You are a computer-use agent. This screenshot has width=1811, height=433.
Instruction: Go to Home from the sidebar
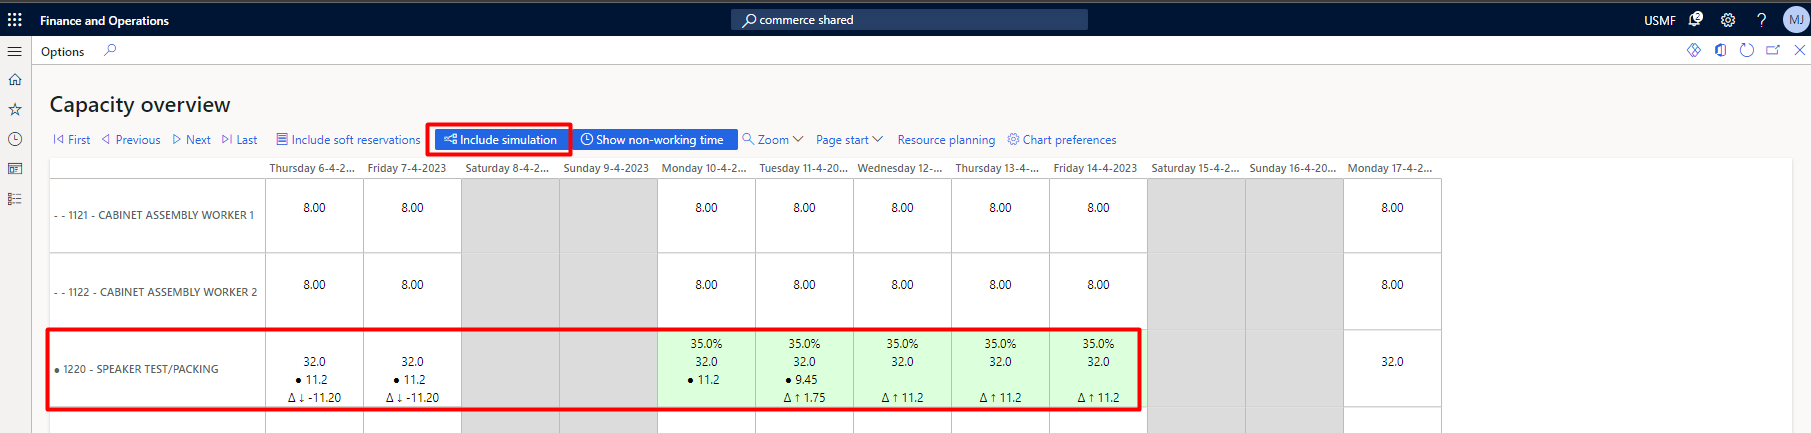[x=15, y=80]
